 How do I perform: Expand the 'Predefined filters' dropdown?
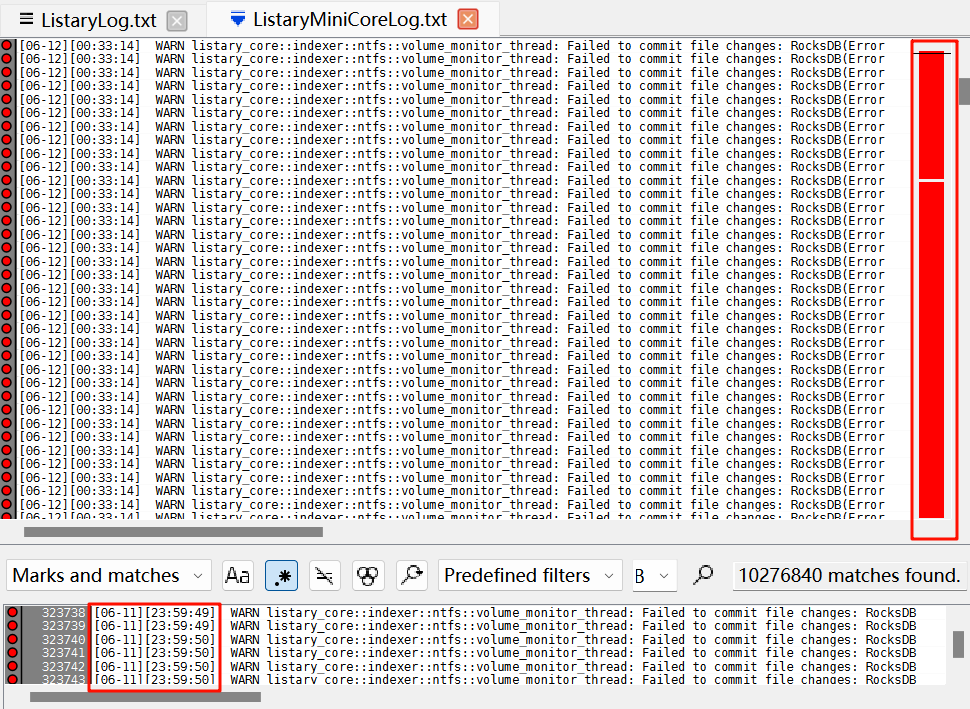530,575
